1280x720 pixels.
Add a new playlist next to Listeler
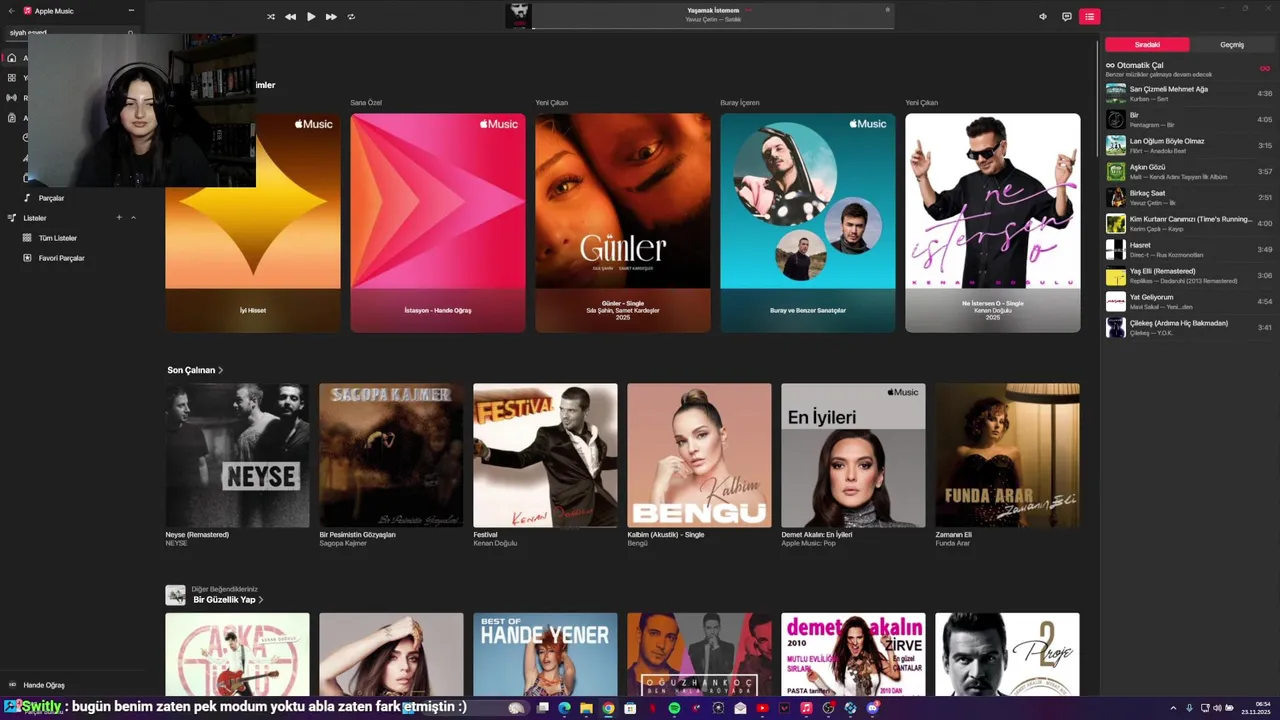(x=119, y=218)
